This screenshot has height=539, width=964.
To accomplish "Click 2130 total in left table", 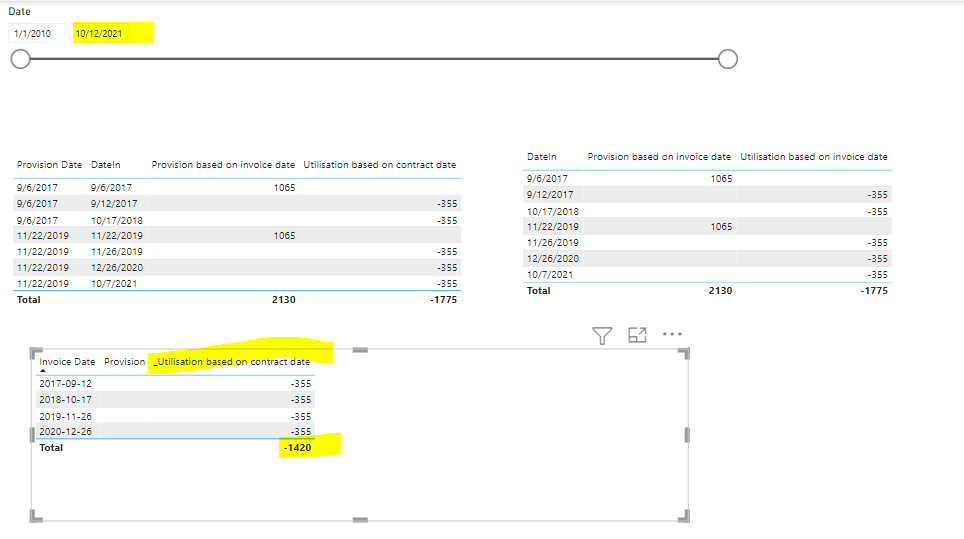I will point(283,299).
